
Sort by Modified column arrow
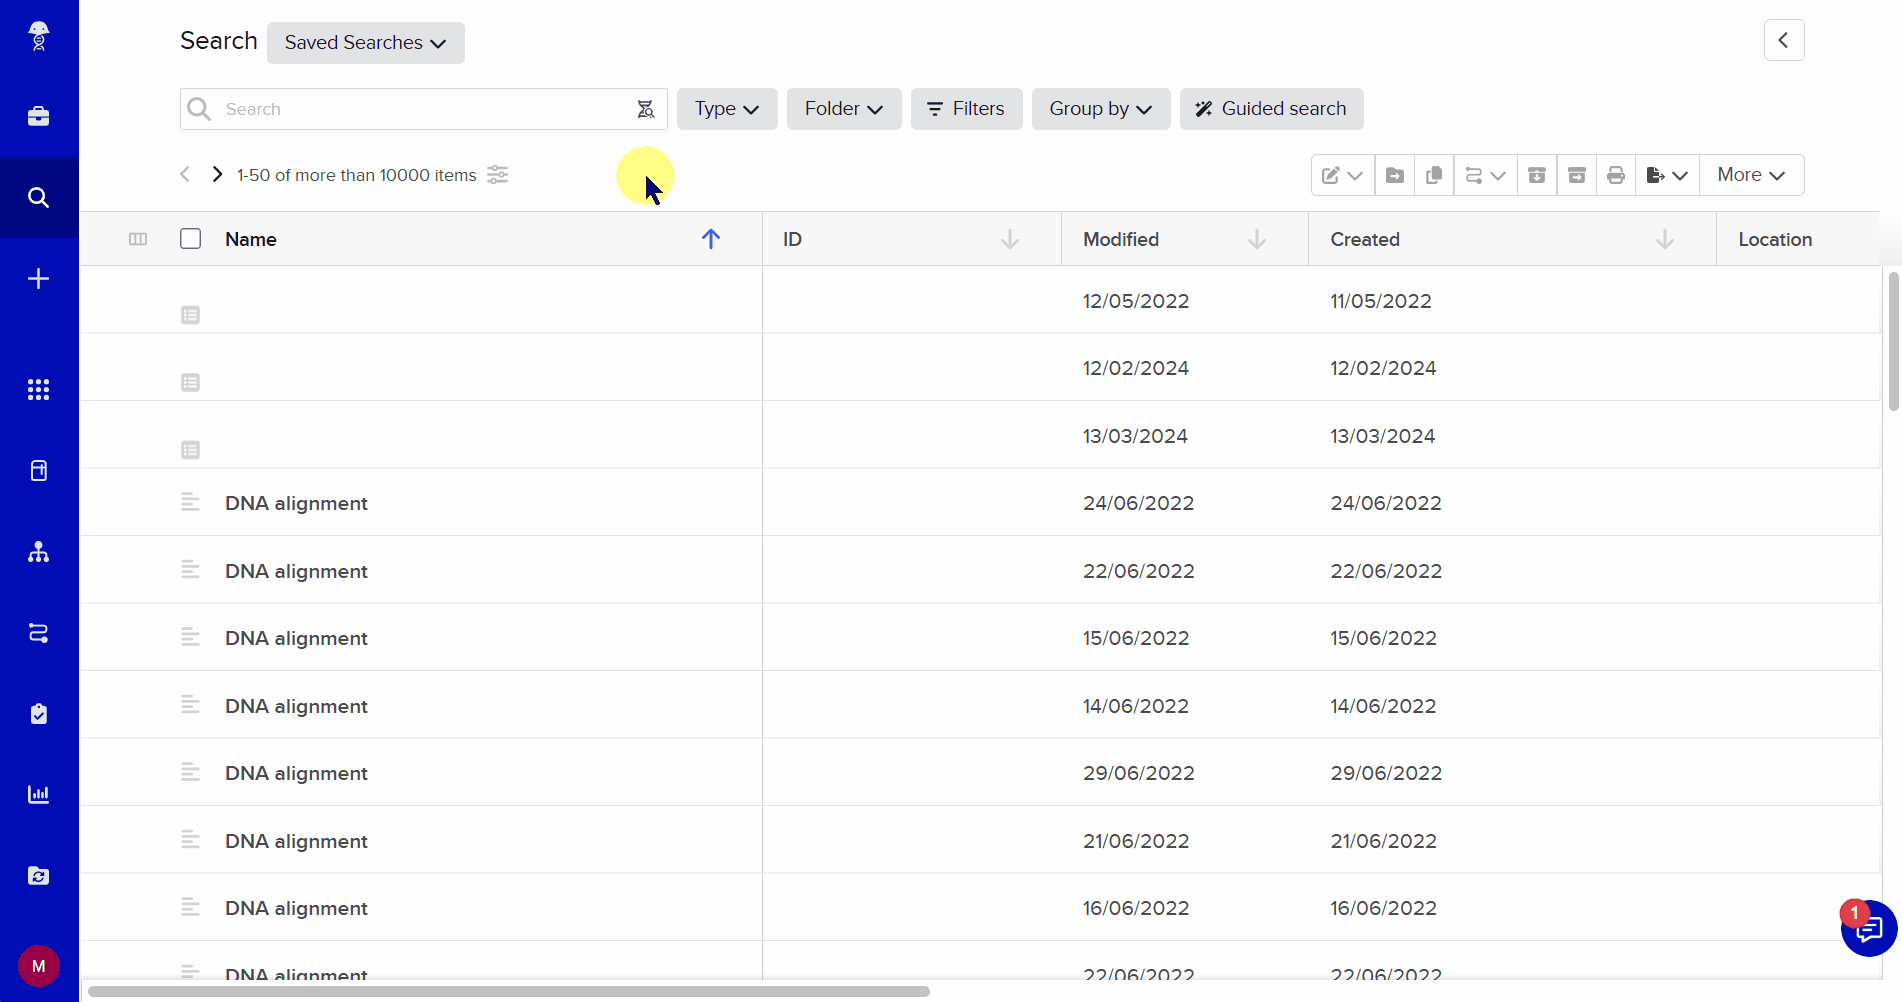click(1257, 239)
